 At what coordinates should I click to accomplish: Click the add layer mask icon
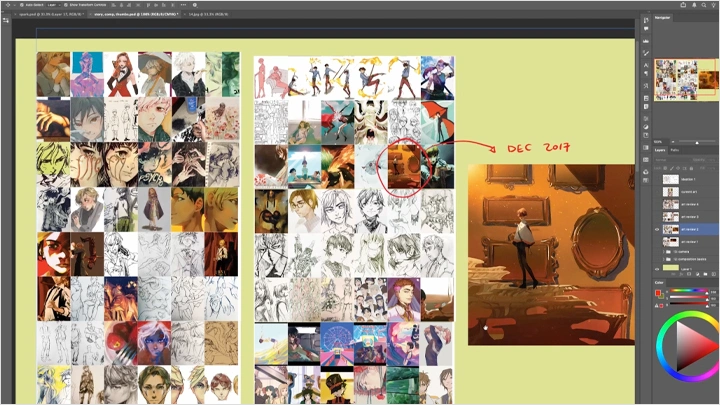point(689,274)
